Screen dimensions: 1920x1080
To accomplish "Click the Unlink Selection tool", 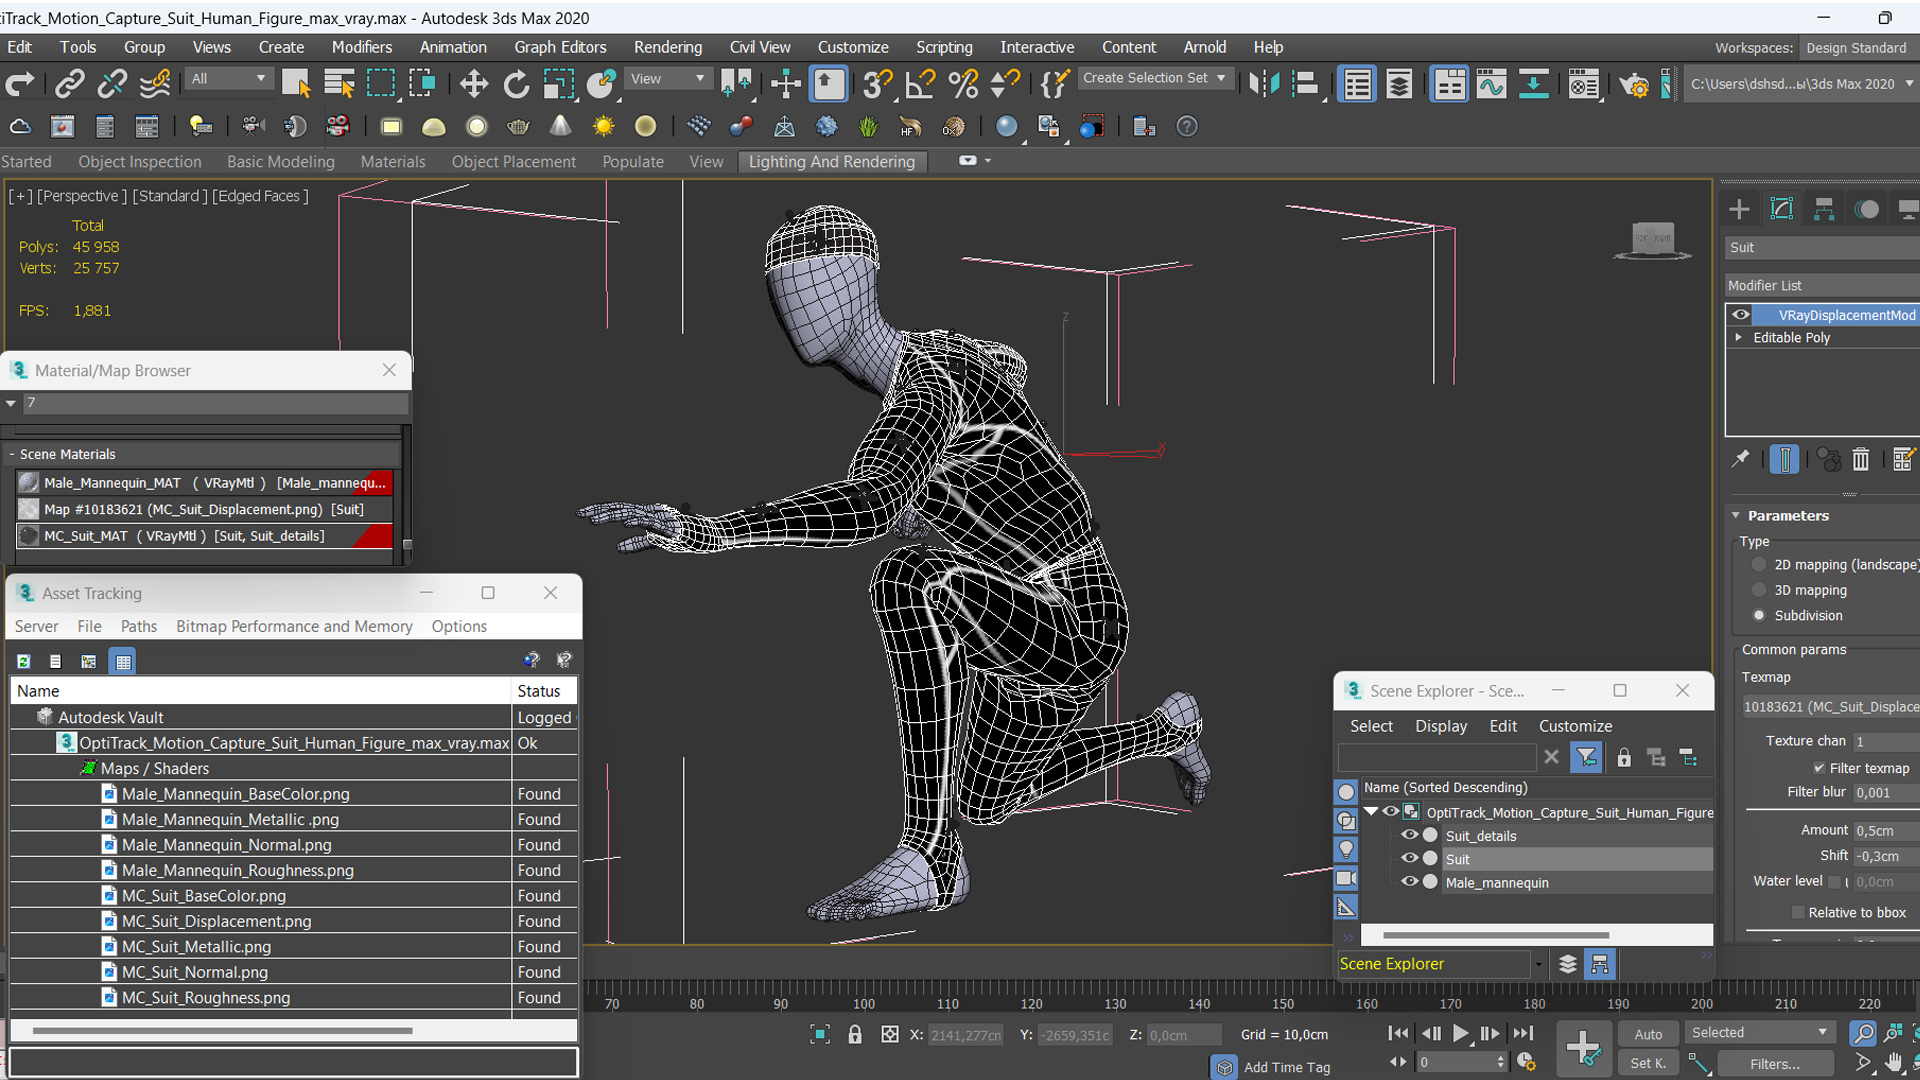I will [112, 84].
